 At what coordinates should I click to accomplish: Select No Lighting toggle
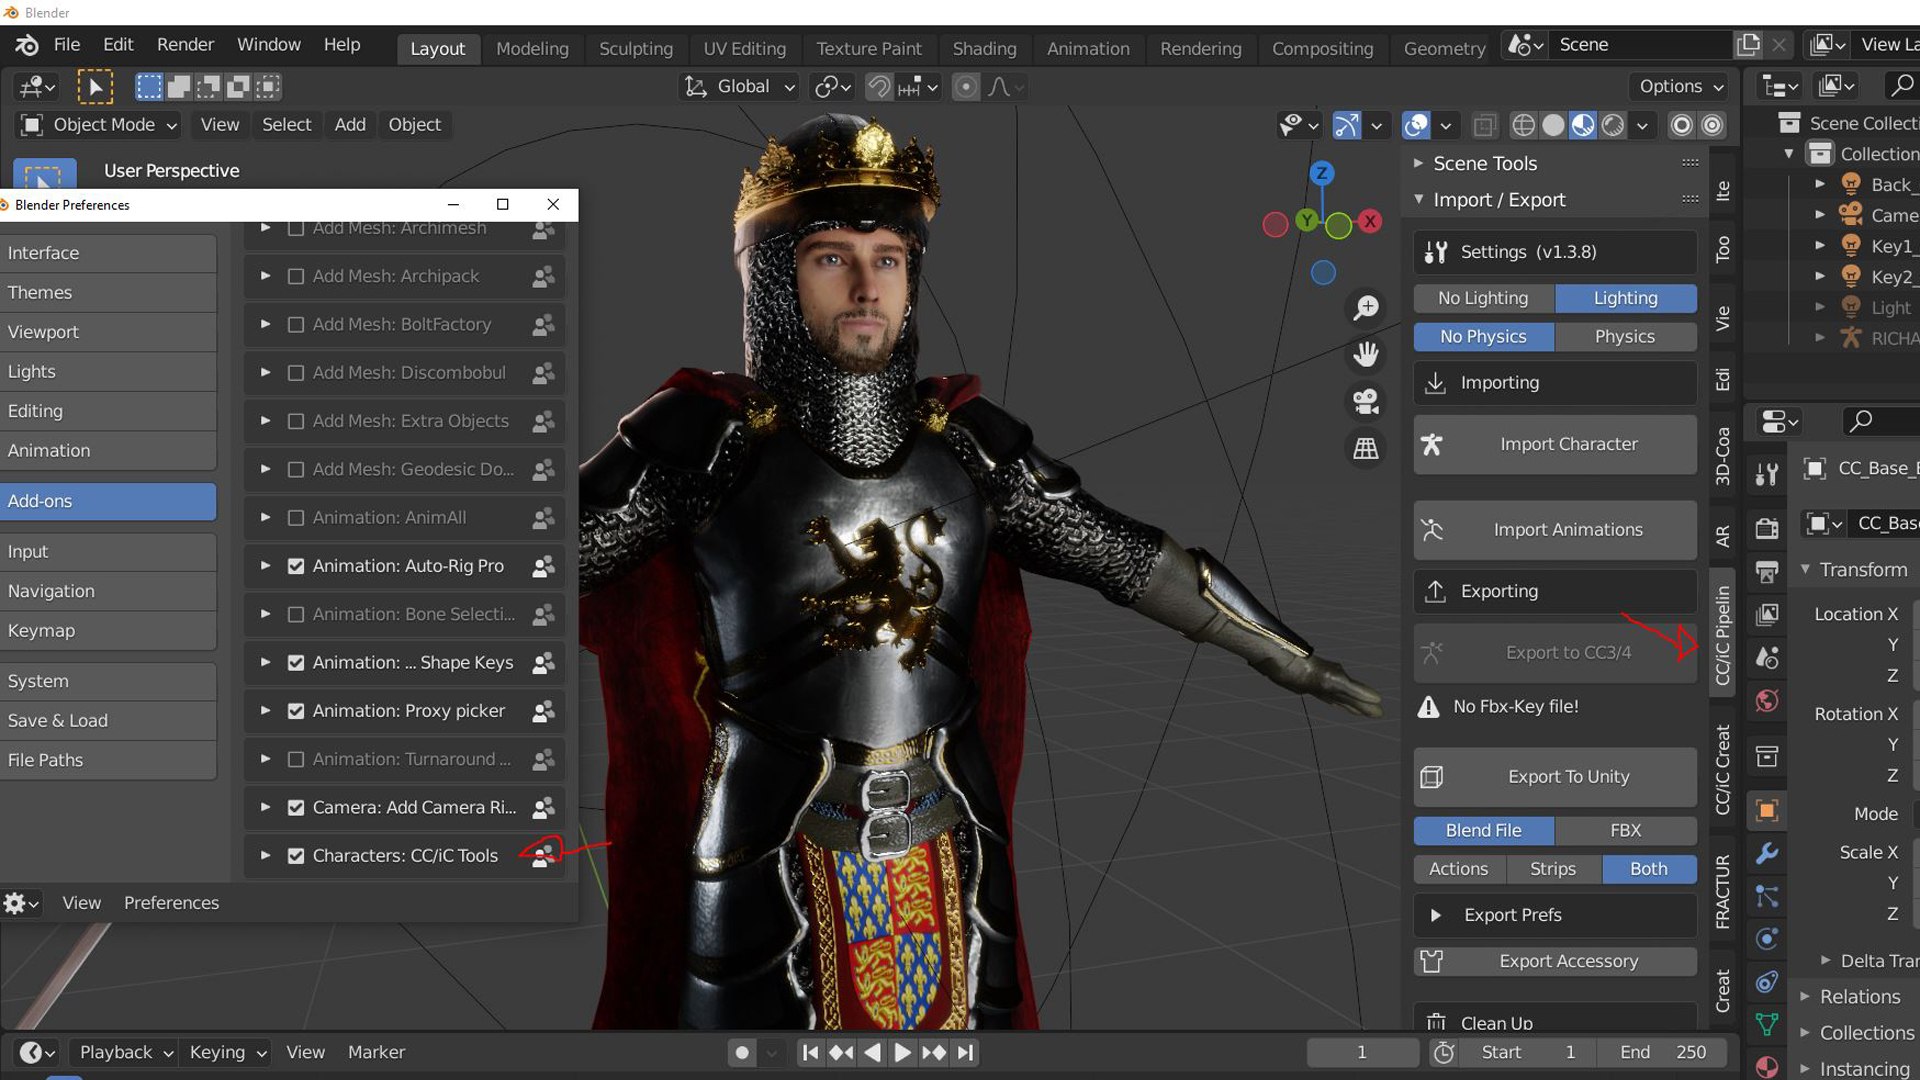tap(1484, 298)
